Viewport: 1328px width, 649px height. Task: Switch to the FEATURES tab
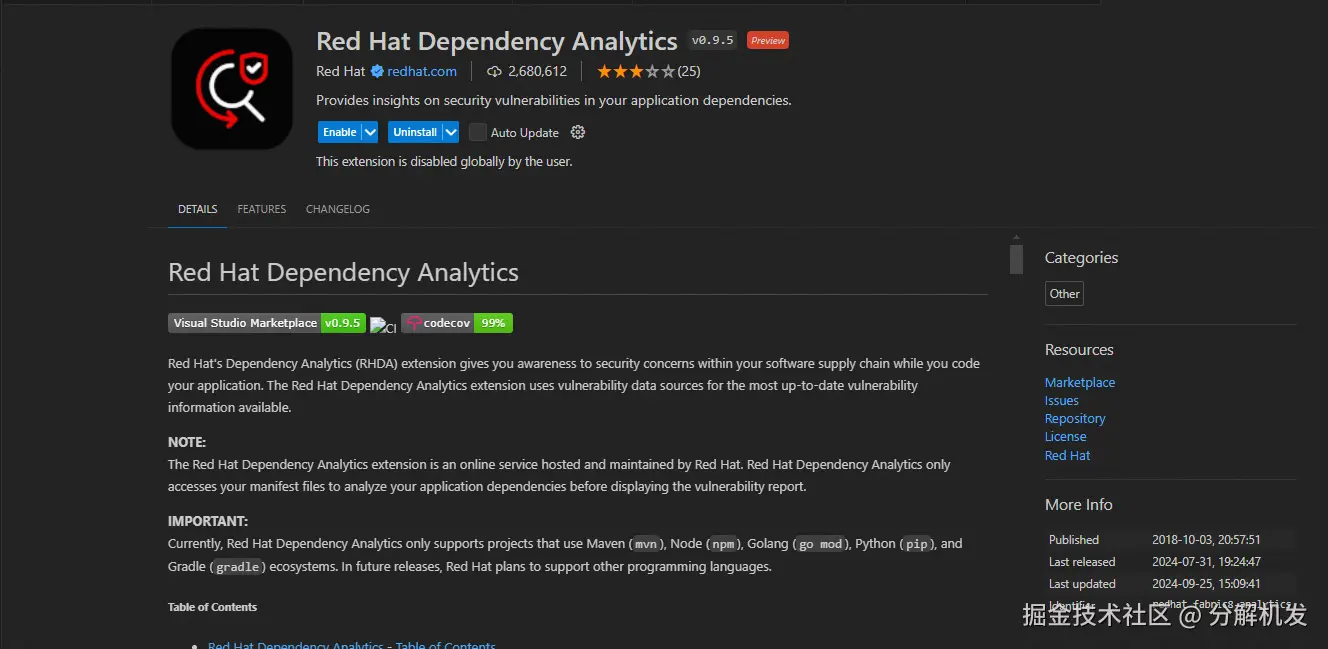262,209
